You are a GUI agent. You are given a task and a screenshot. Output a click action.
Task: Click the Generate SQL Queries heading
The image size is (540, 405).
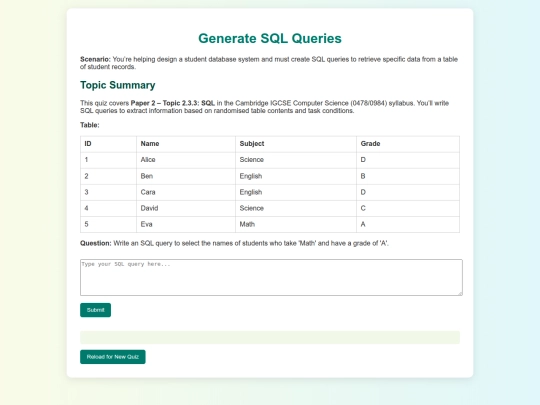(270, 38)
